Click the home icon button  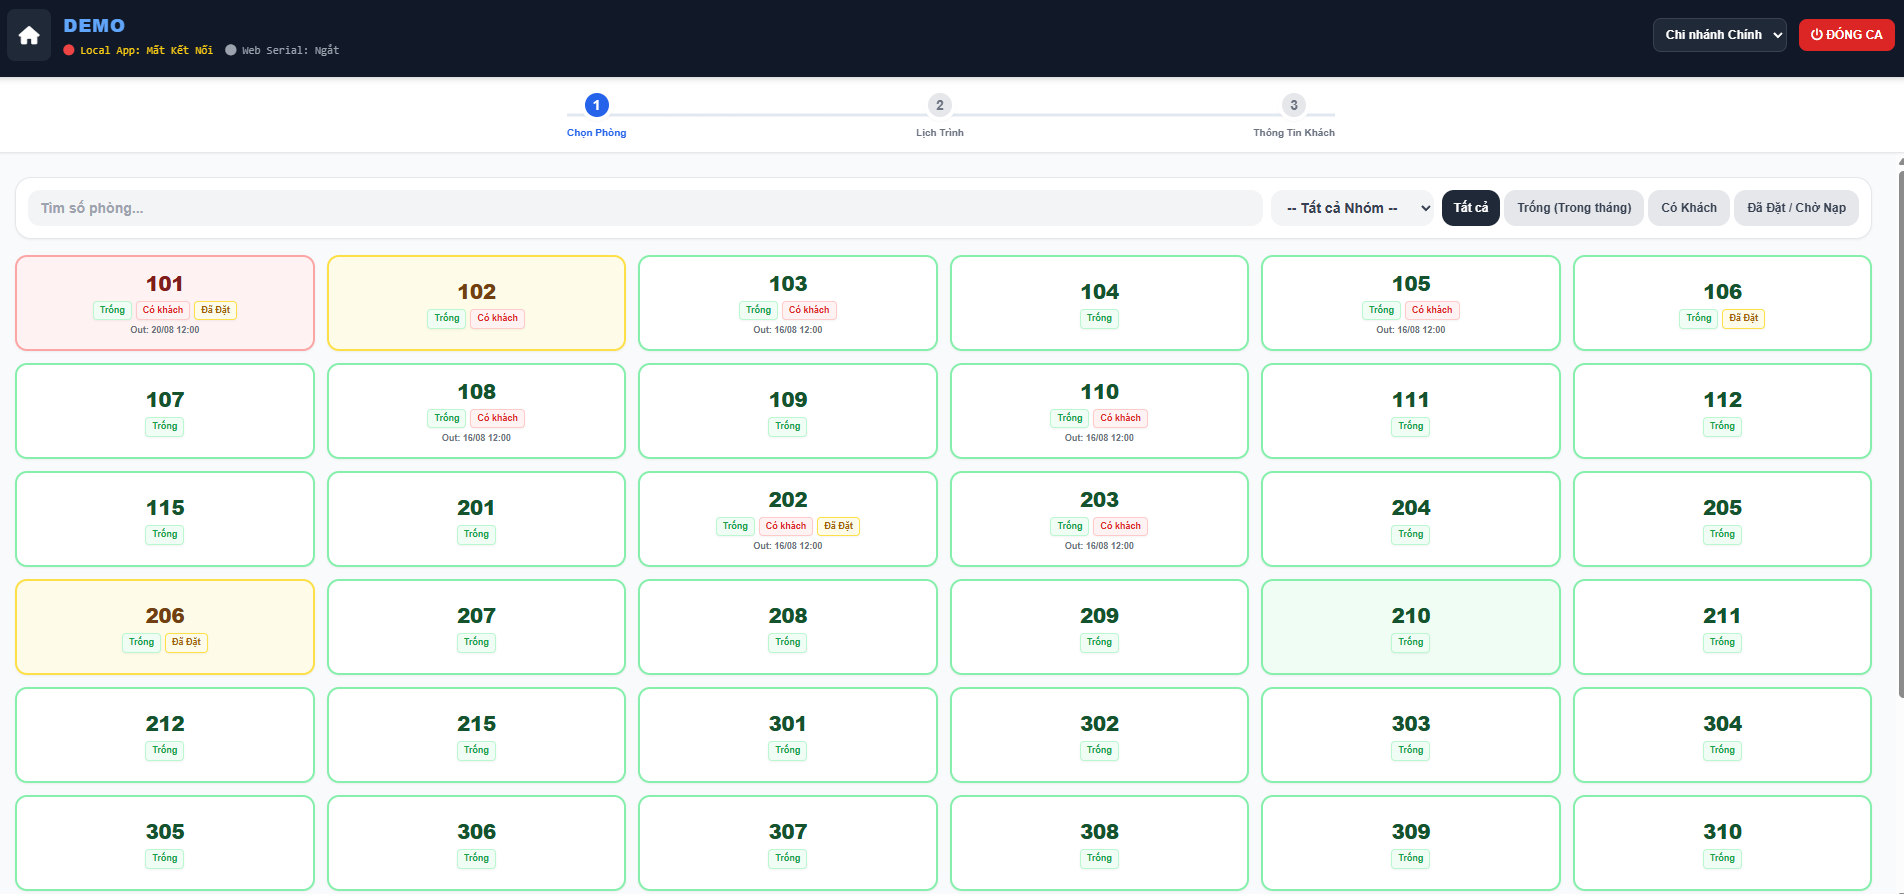point(29,35)
